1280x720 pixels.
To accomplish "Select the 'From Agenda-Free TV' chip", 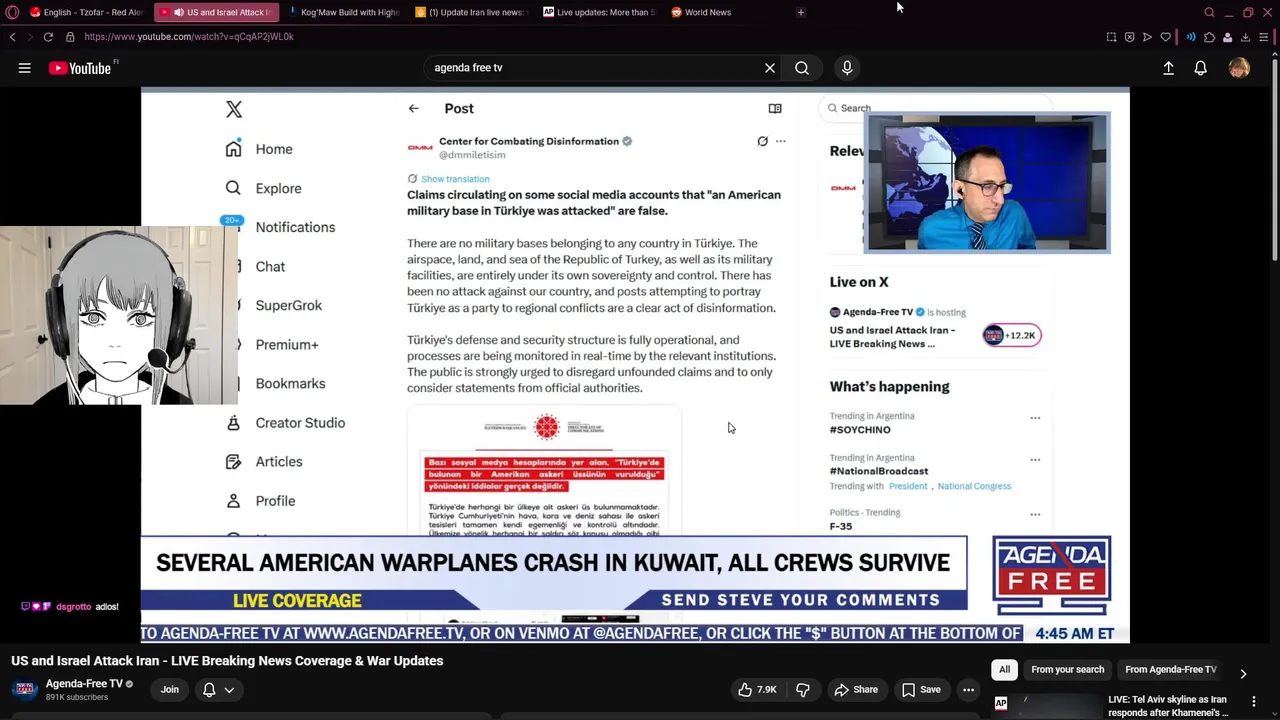I will tap(1170, 669).
